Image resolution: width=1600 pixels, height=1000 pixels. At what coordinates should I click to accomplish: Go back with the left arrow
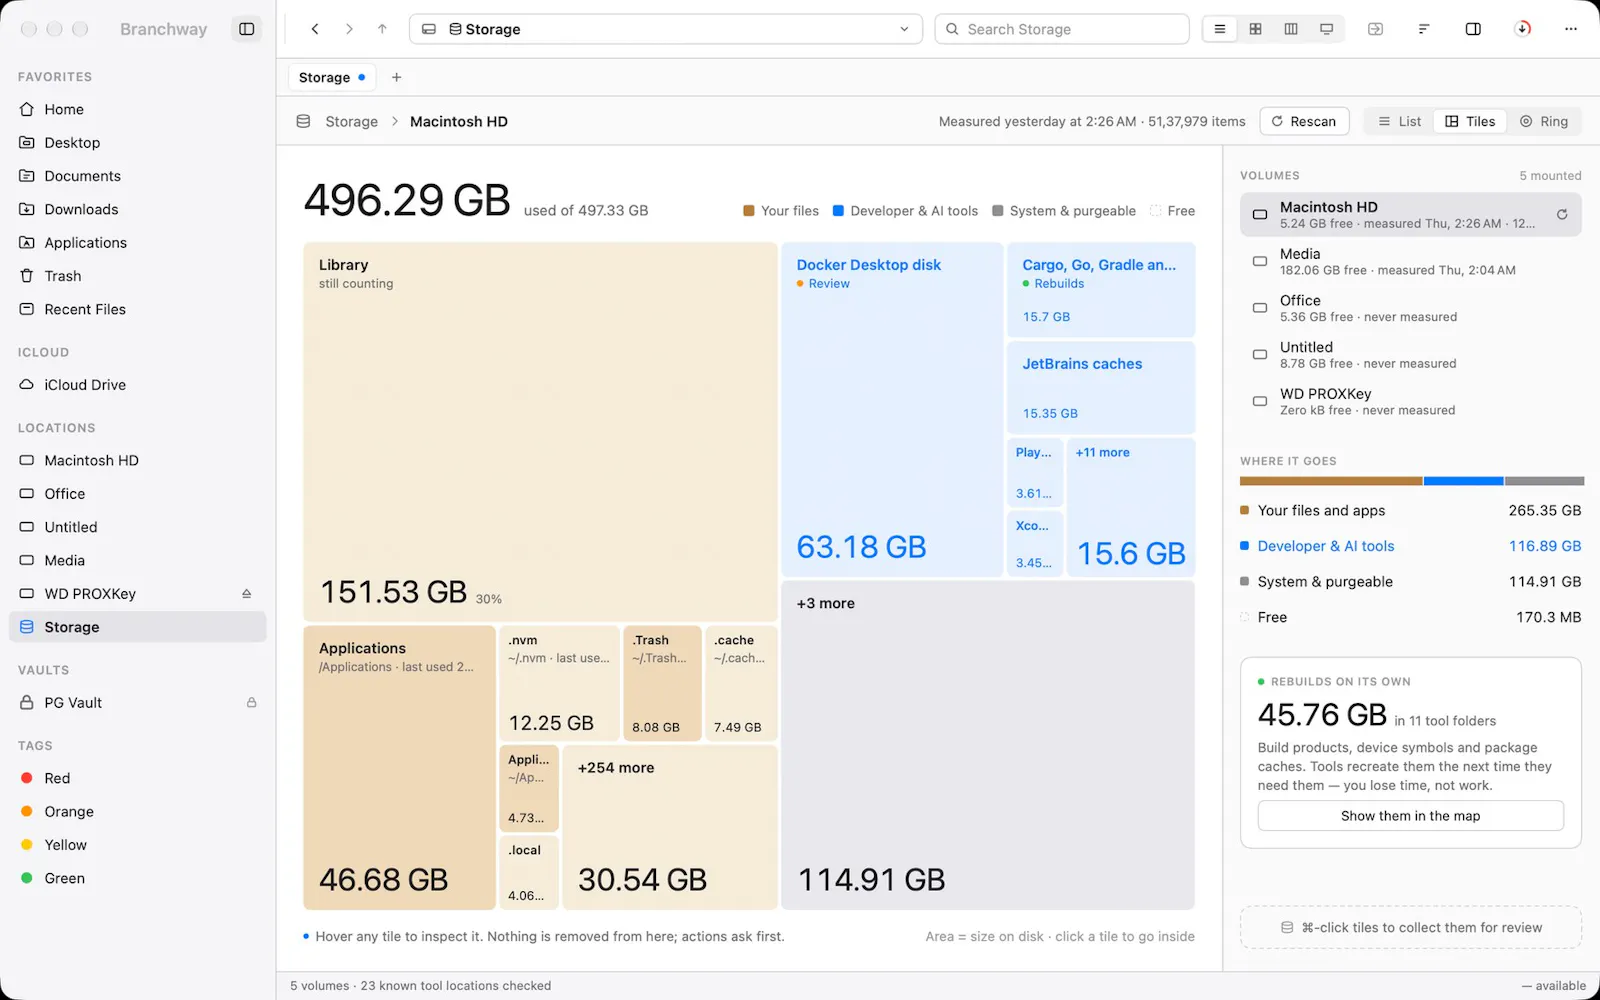pyautogui.click(x=315, y=29)
